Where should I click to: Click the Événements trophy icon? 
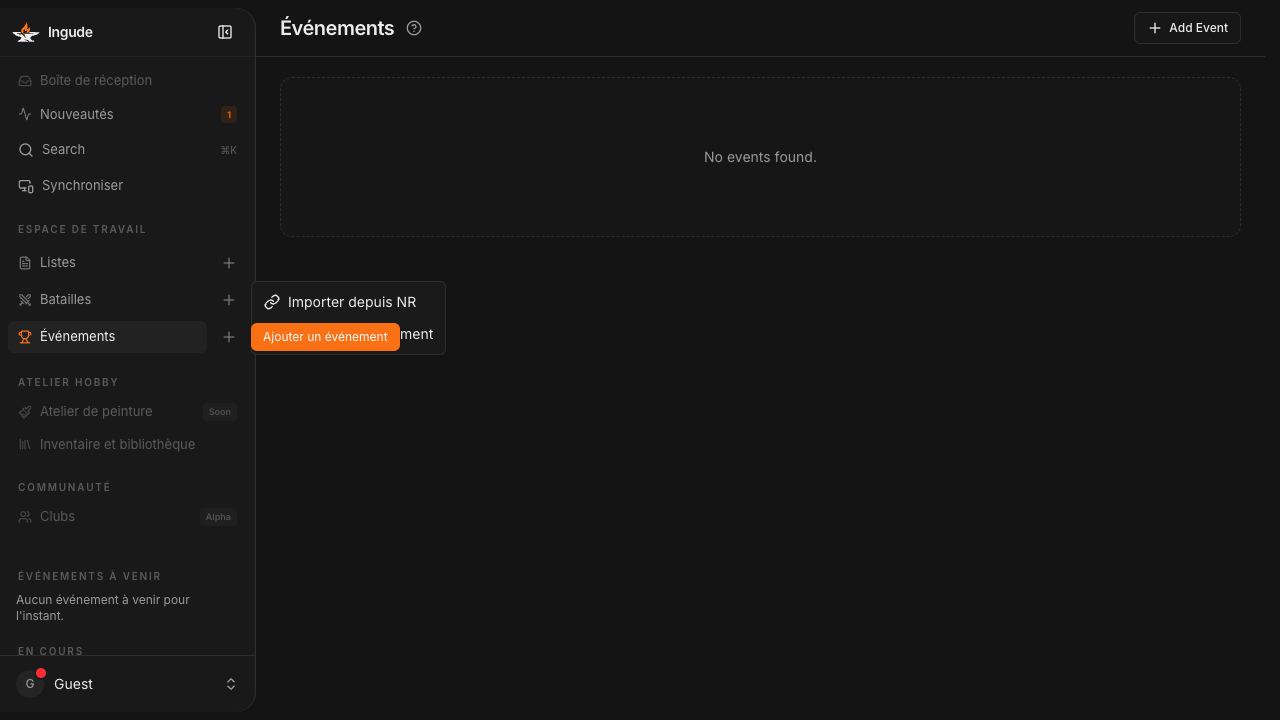[x=25, y=337]
